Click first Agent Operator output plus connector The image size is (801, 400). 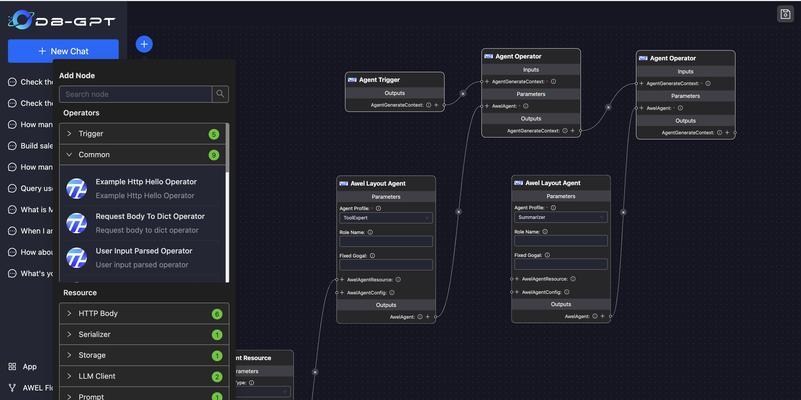(x=572, y=131)
